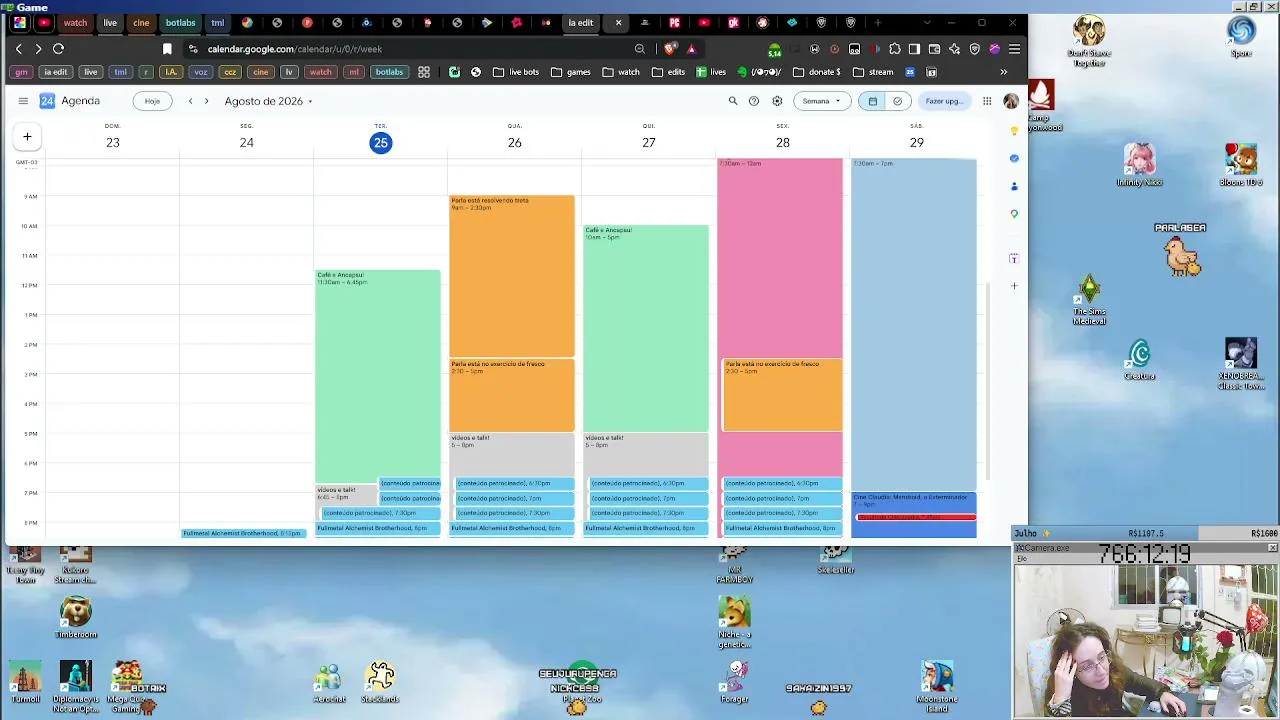Click the 'Fazer upg...' upgrade button

pyautogui.click(x=943, y=101)
